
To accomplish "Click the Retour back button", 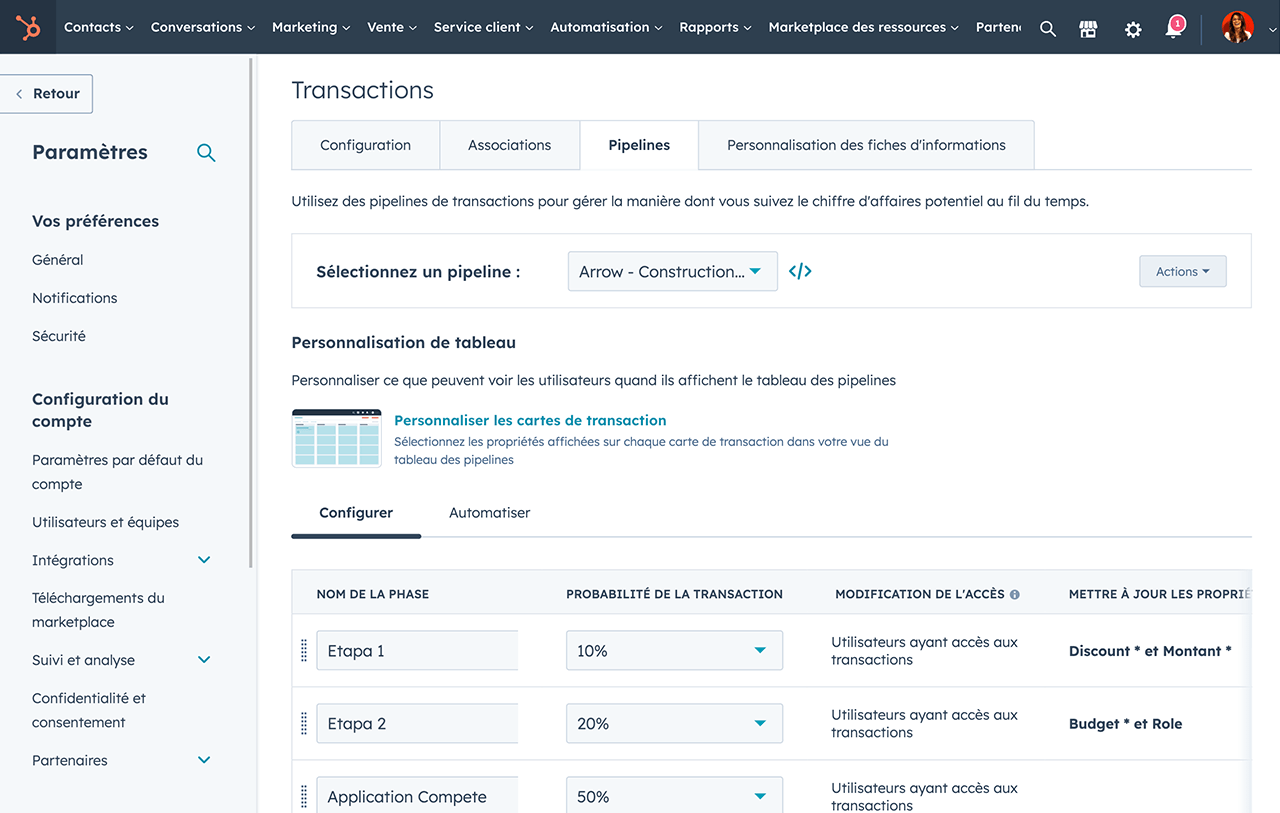I will tap(47, 94).
